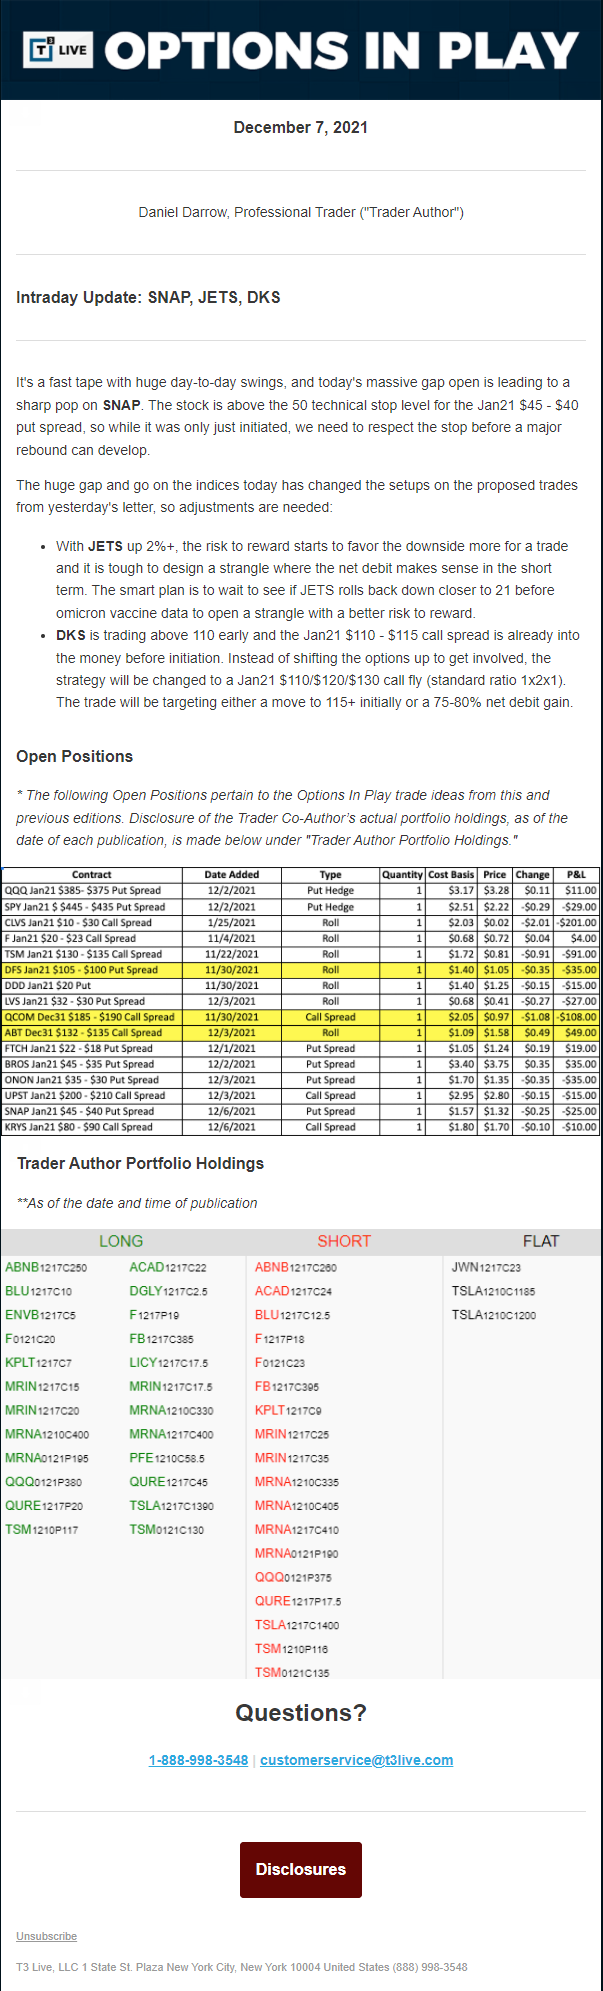Click the TSLA1217C1400 short position ticker

pos(297,1625)
